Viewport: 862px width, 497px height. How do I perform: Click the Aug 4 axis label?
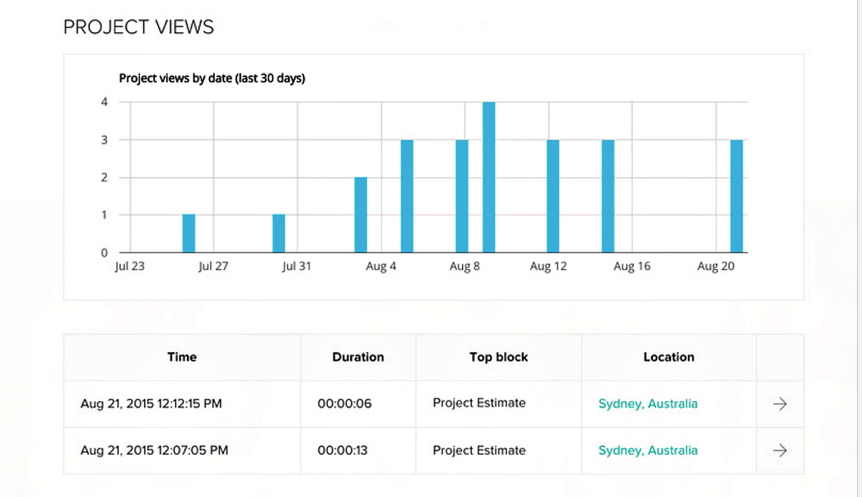[x=381, y=266]
